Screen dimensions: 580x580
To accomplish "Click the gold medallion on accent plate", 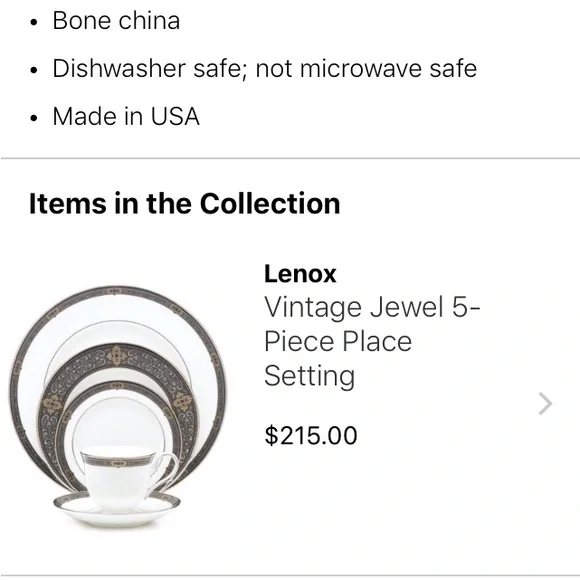I will click(x=117, y=356).
